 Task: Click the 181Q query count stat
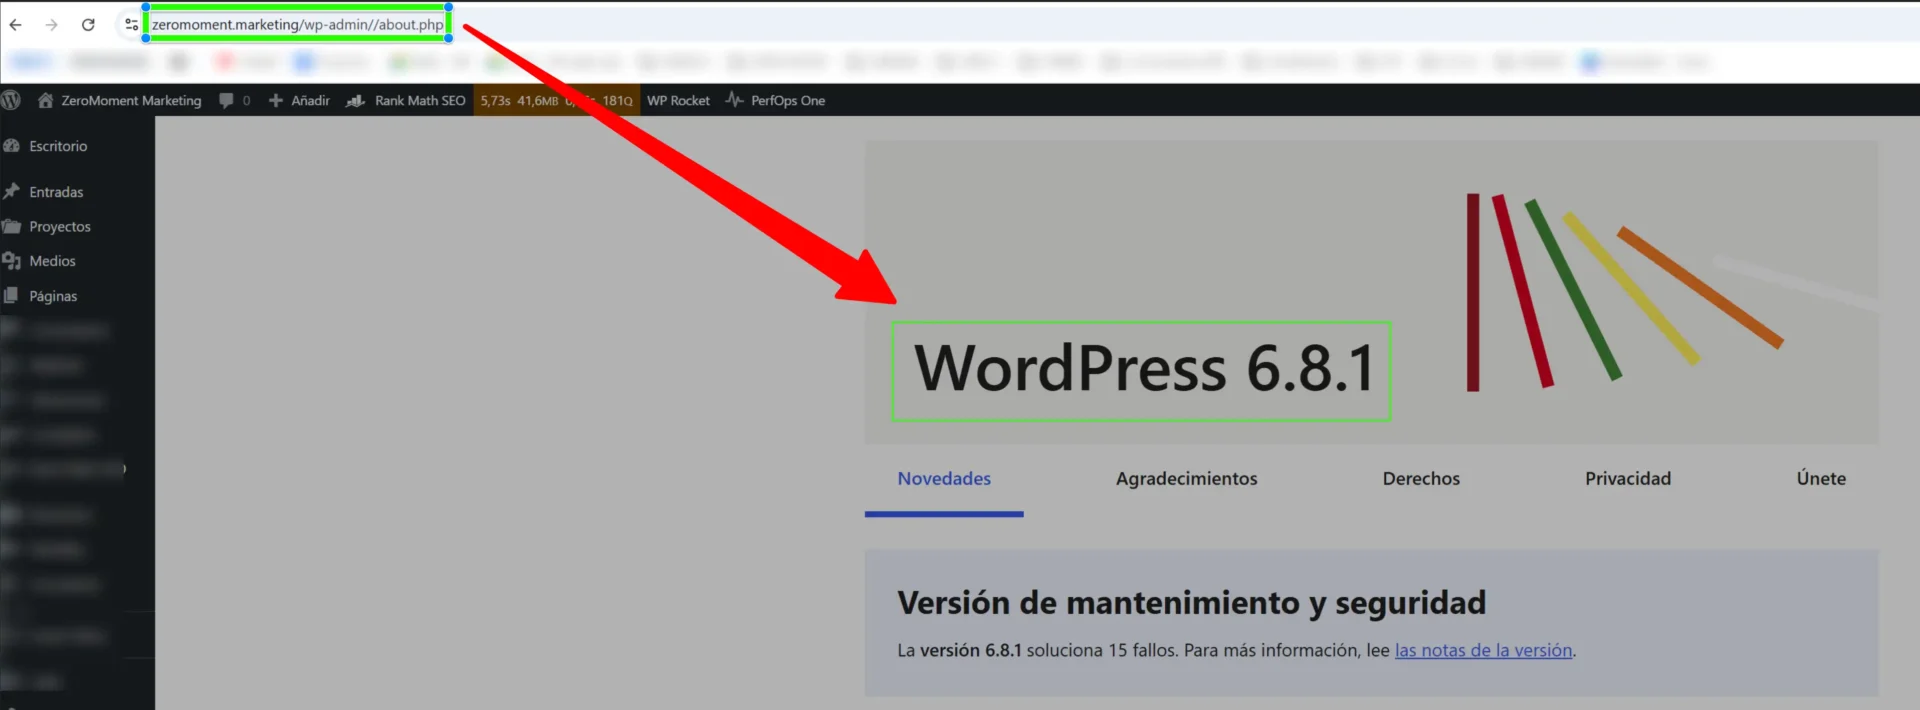617,100
